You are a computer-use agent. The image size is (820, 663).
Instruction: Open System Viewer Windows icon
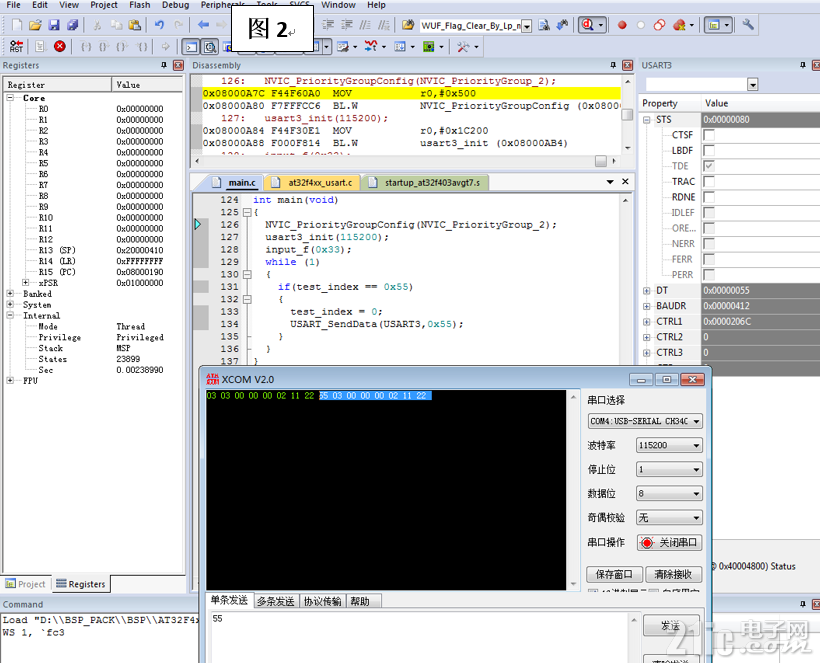click(428, 47)
